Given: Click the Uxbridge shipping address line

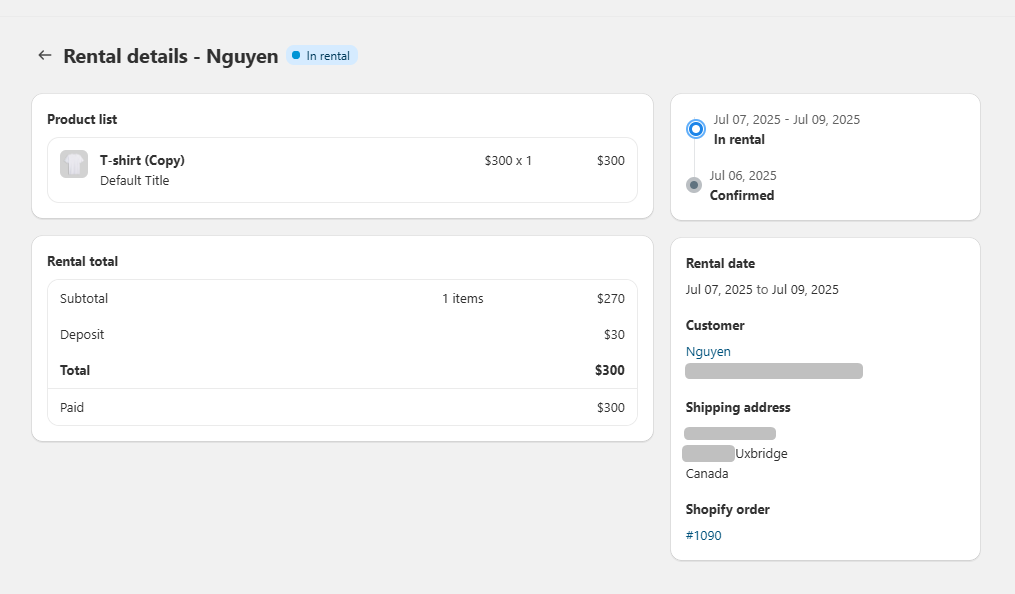Looking at the screenshot, I should point(761,453).
